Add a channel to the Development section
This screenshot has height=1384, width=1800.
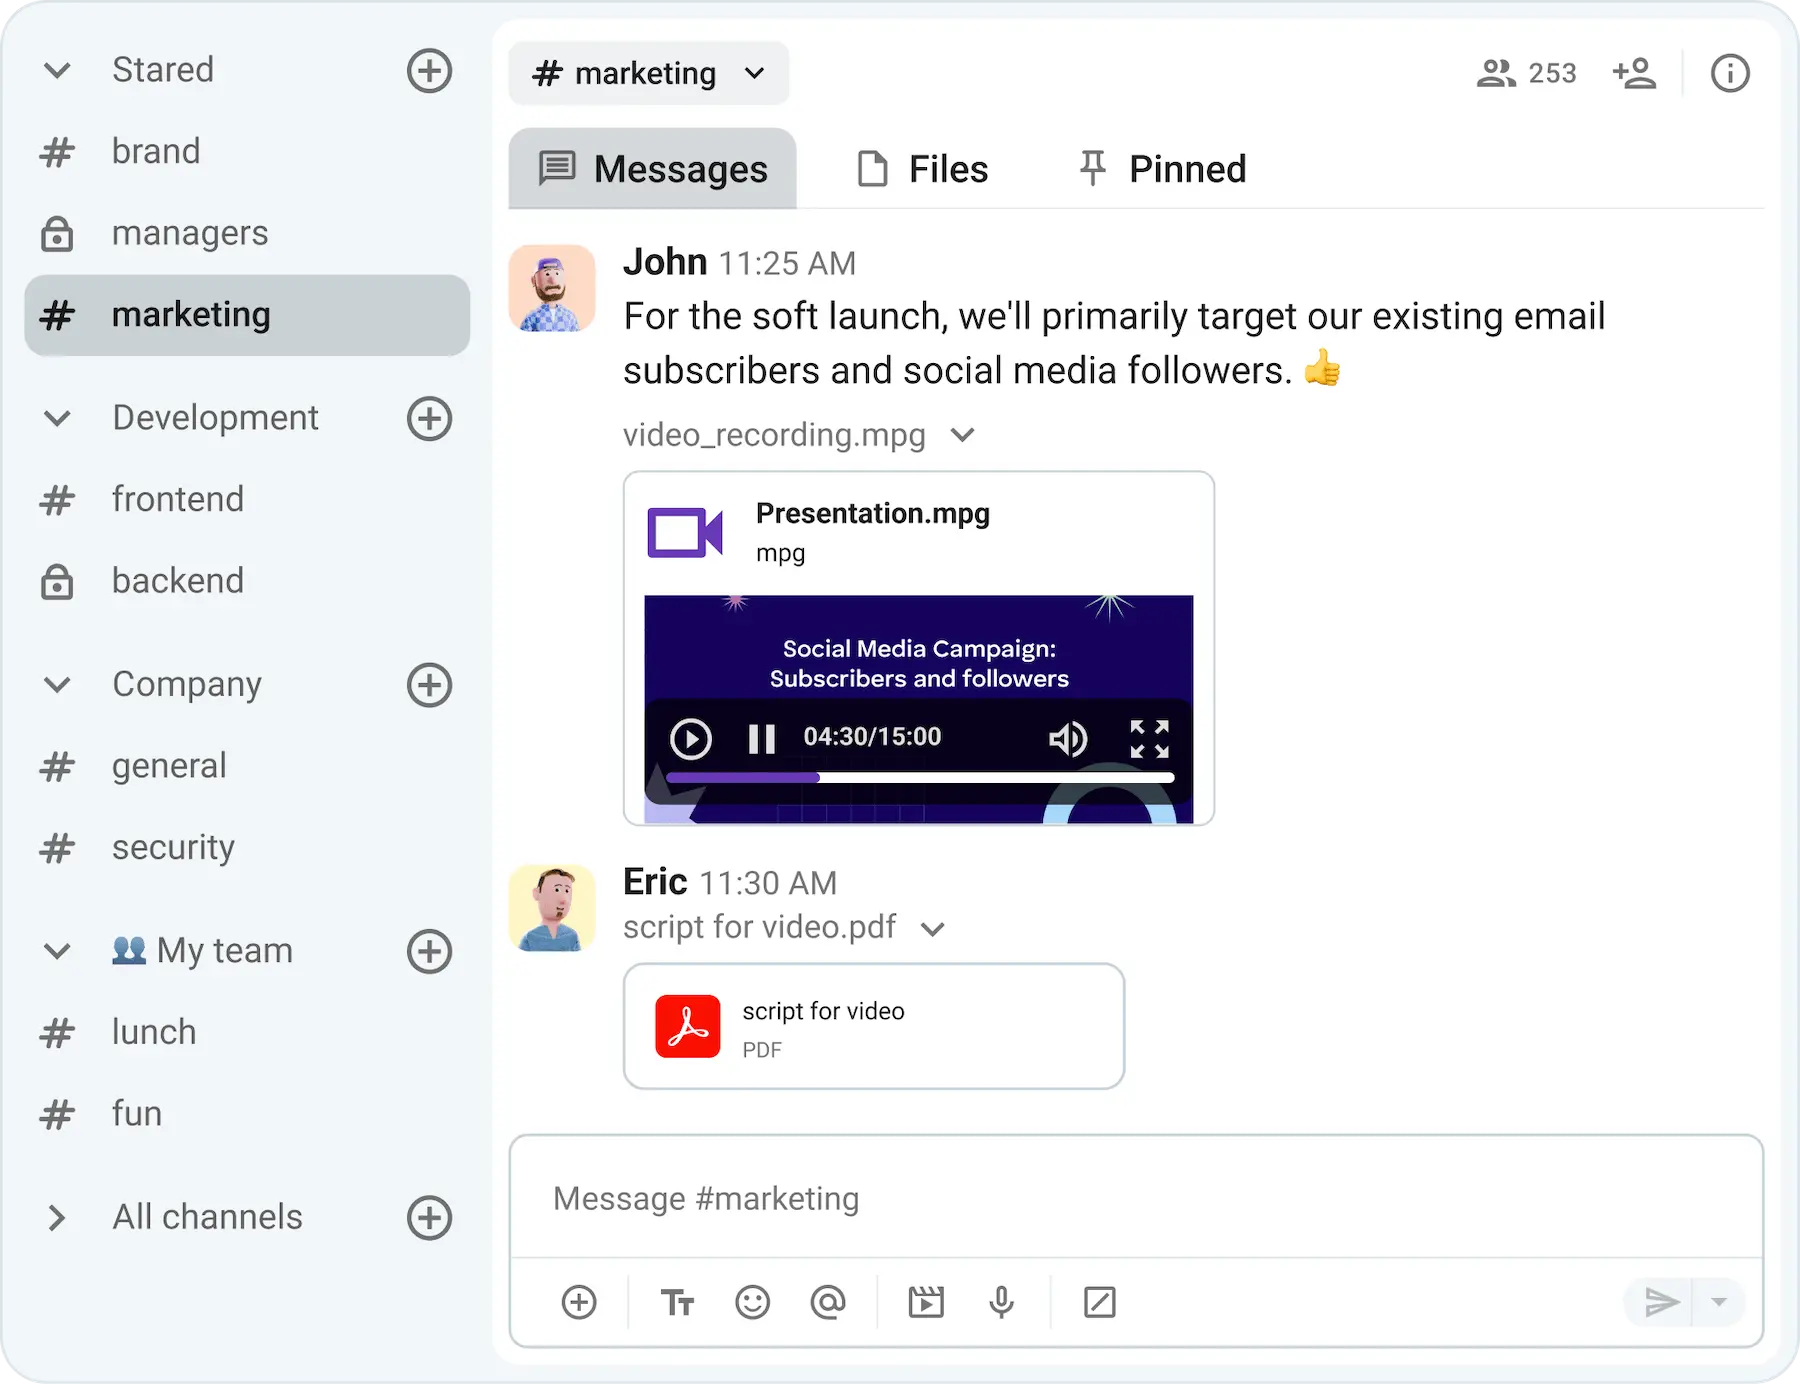[430, 418]
